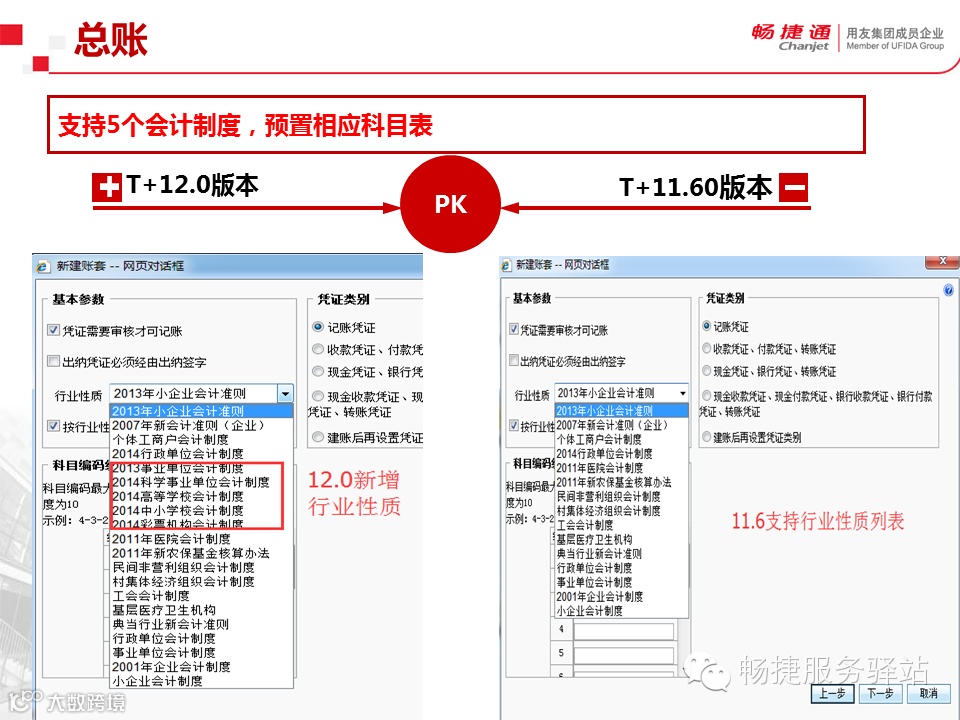Select 收款凭证、付款凭证、转账凭证 radio in right dialog
Viewport: 960px width, 720px height.
pyautogui.click(x=707, y=348)
